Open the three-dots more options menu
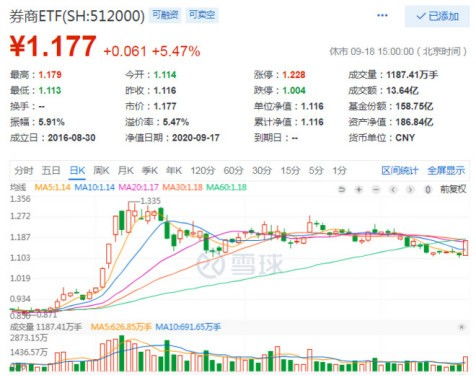The height and width of the screenshot is (376, 476). point(382,15)
